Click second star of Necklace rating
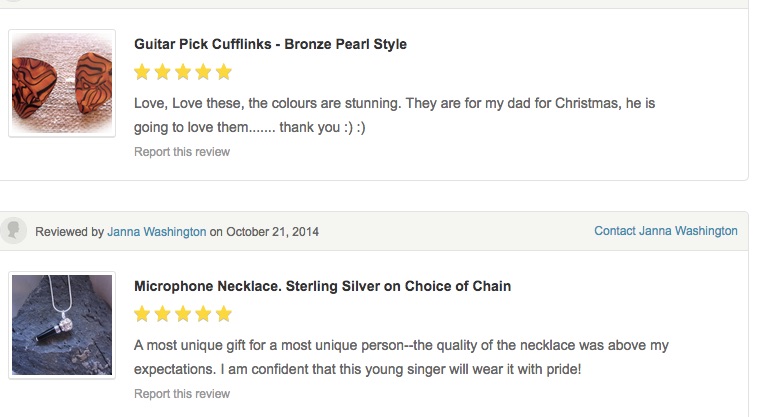 [x=162, y=314]
